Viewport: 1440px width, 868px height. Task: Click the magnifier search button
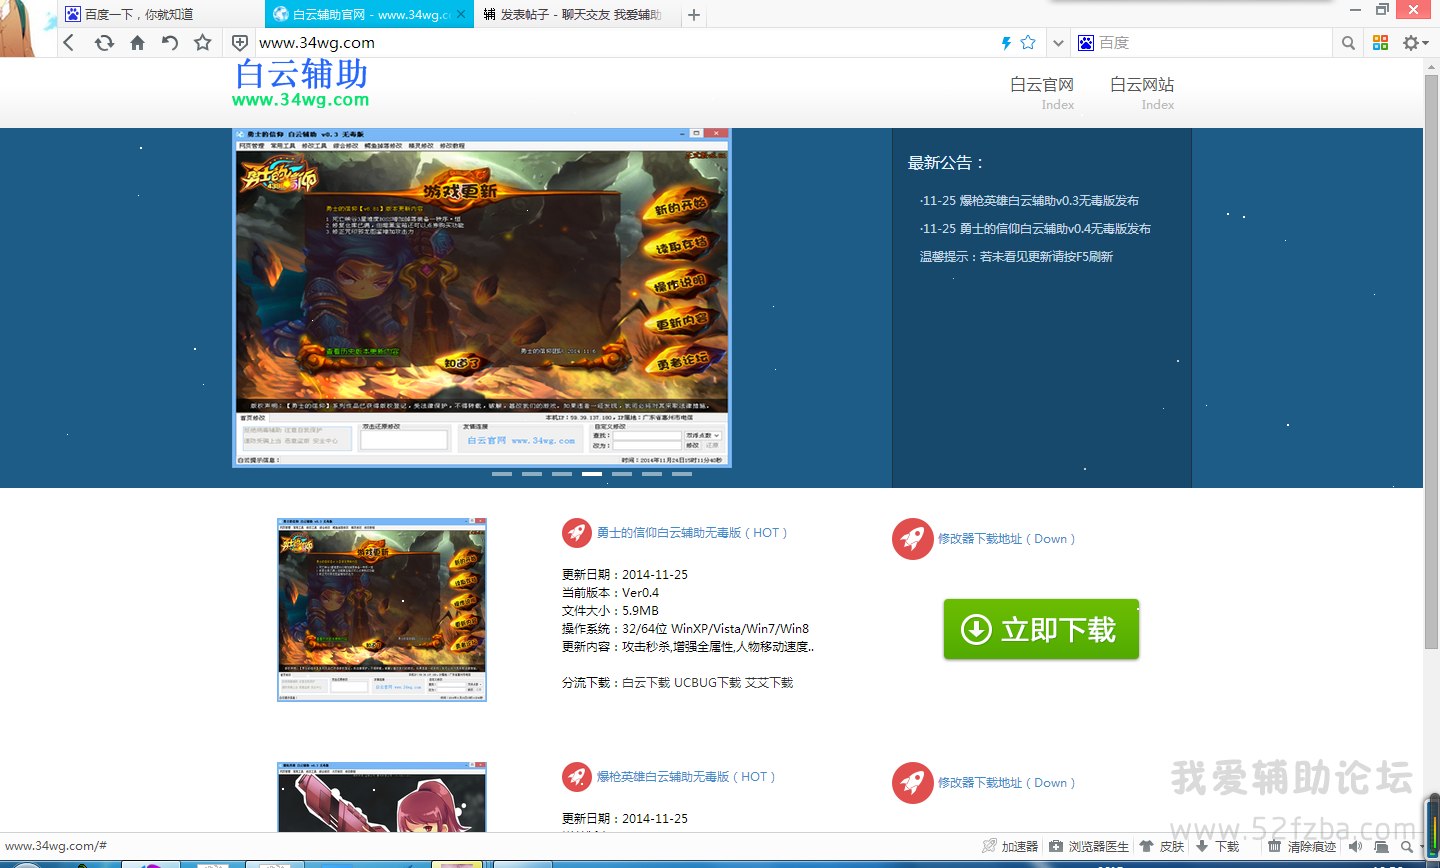click(x=1348, y=43)
